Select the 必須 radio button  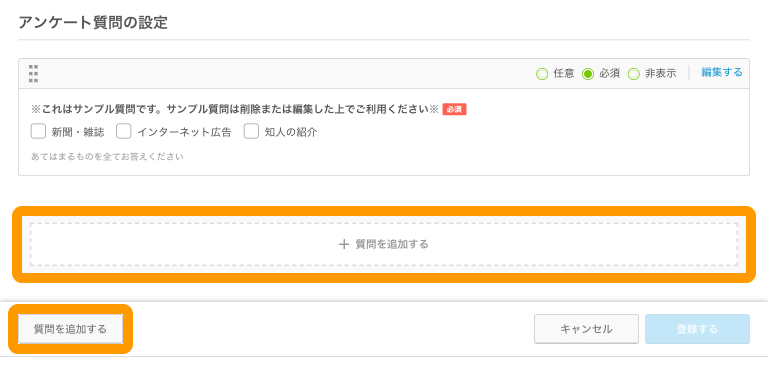(x=588, y=74)
